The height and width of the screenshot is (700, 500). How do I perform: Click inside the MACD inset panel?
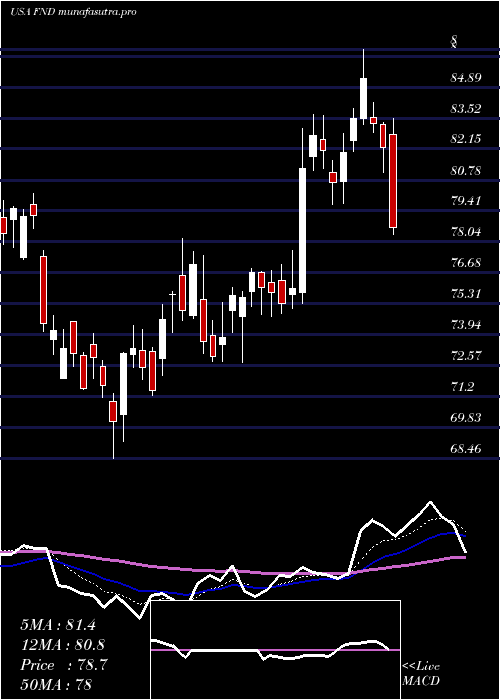pyautogui.click(x=275, y=650)
